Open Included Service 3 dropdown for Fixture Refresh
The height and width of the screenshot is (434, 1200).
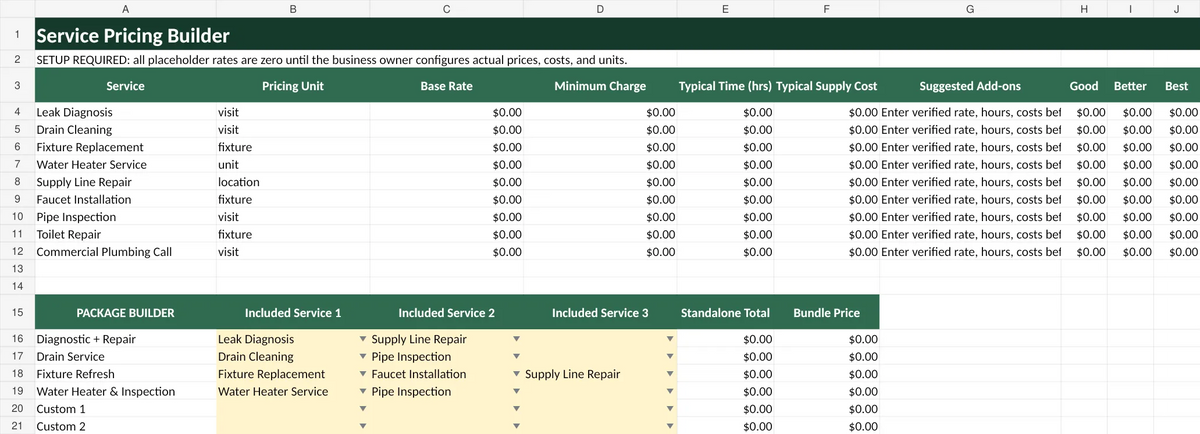pos(670,374)
